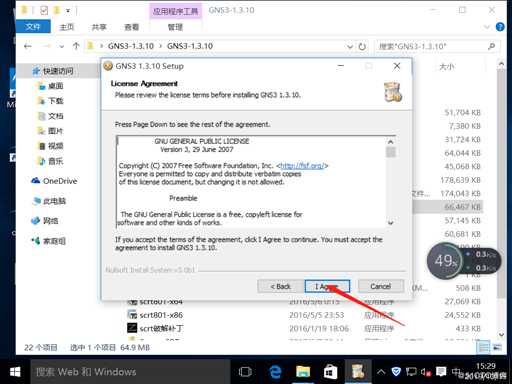Select 此电脑 in the navigation pane
Viewport: 512px width, 384px height.
point(49,201)
